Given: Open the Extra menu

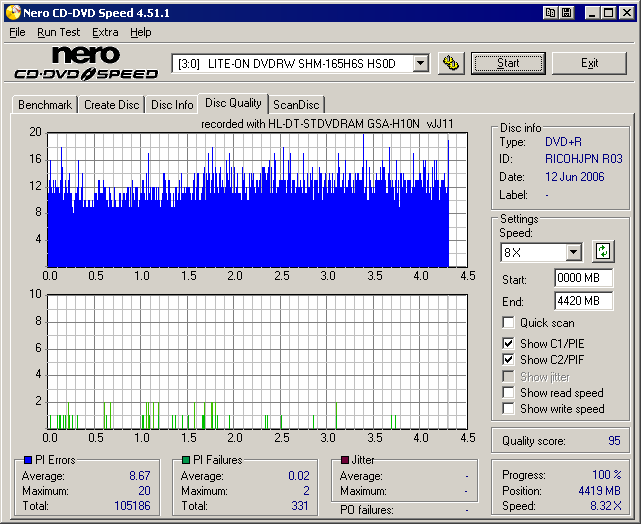Looking at the screenshot, I should [x=105, y=32].
